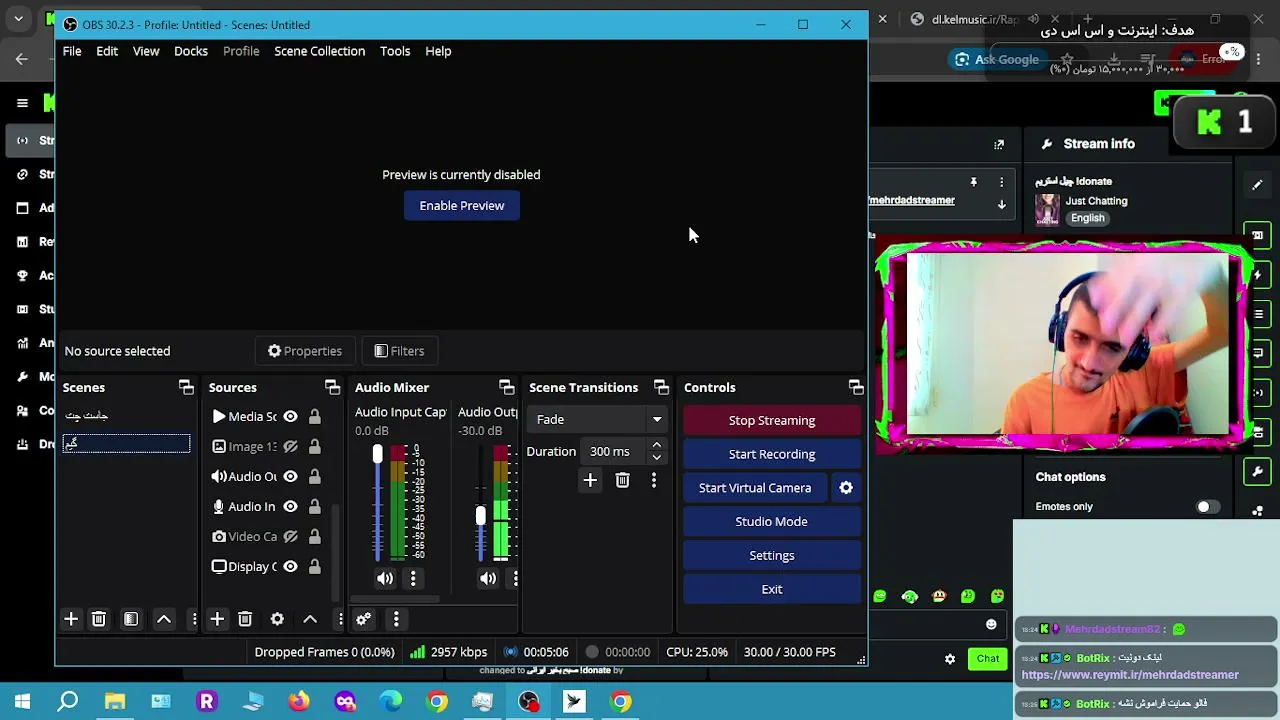
Task: Add a new scene with the plus icon
Action: click(x=71, y=619)
